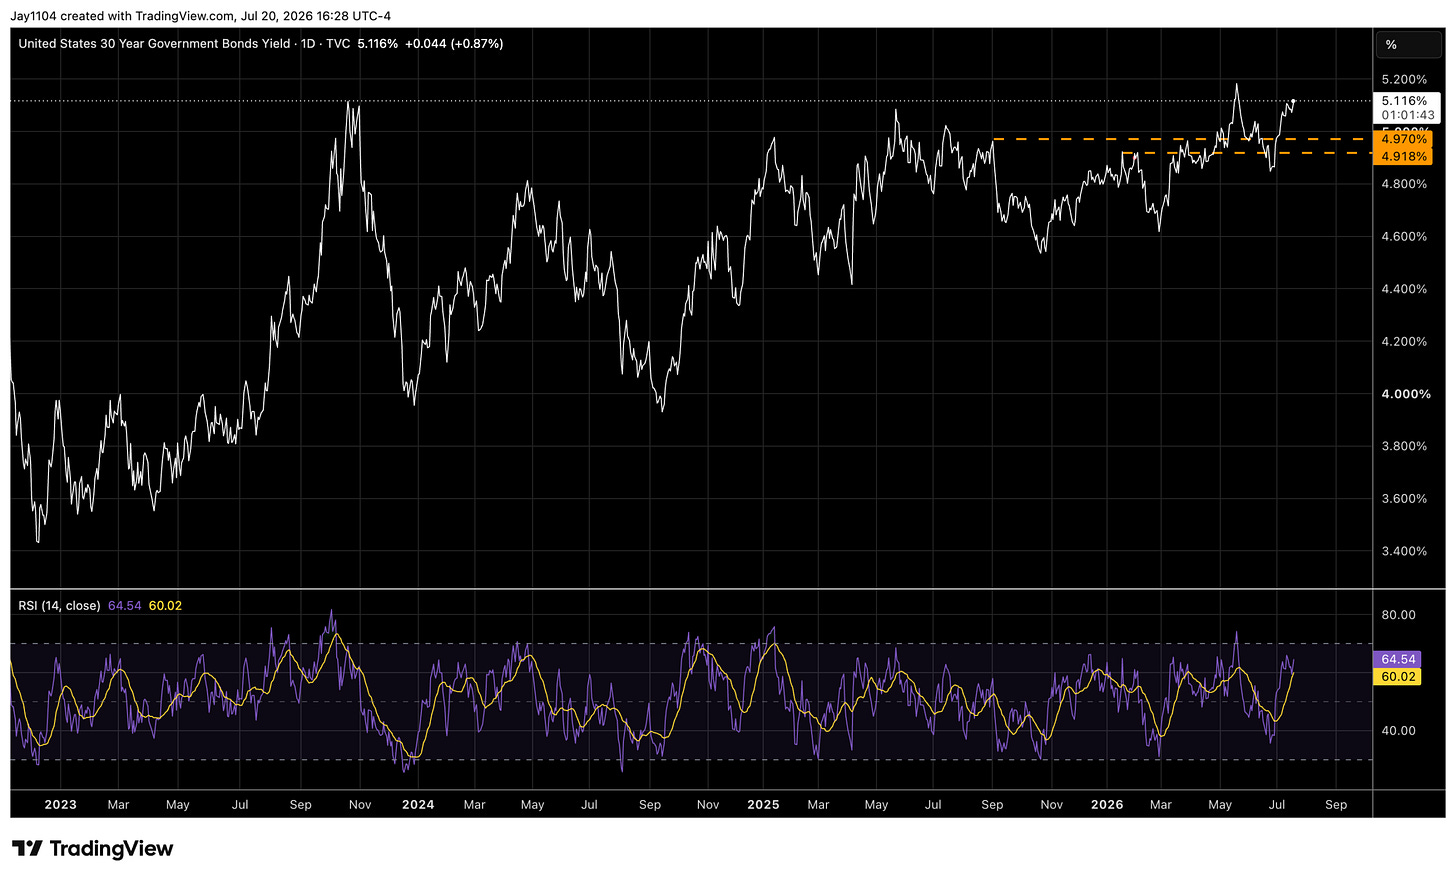Click the purple RSI value 64.54 badge
Image resolution: width=1456 pixels, height=879 pixels.
pyautogui.click(x=1398, y=660)
